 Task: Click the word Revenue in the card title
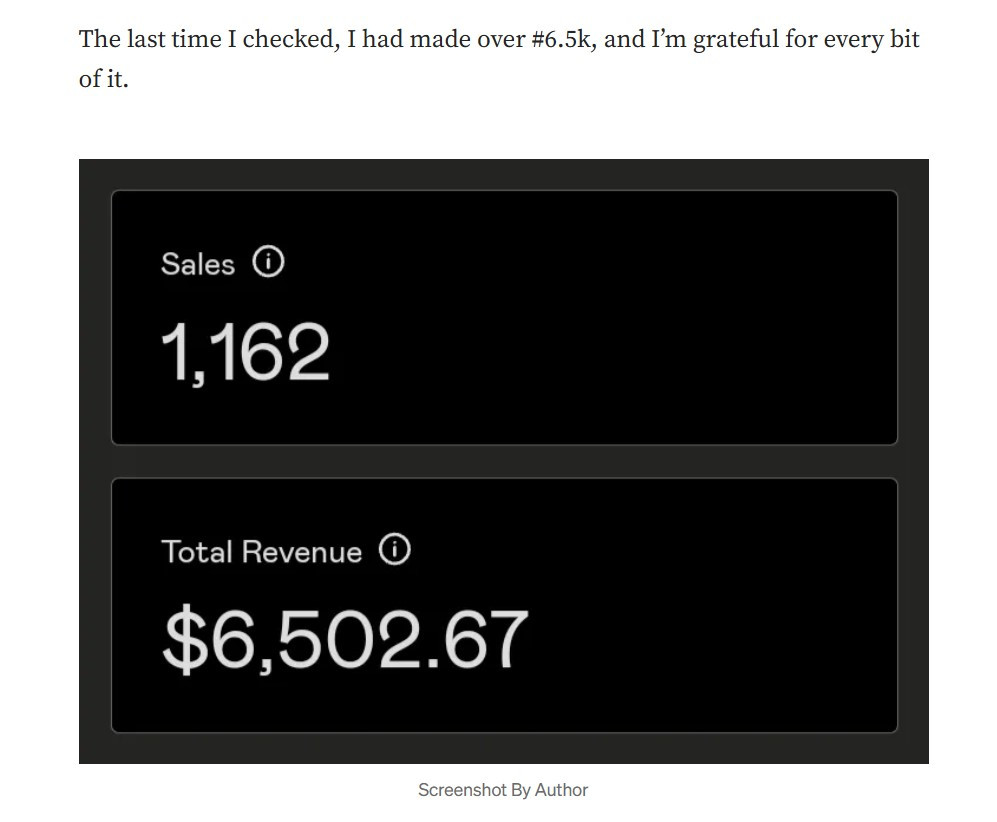click(x=302, y=552)
